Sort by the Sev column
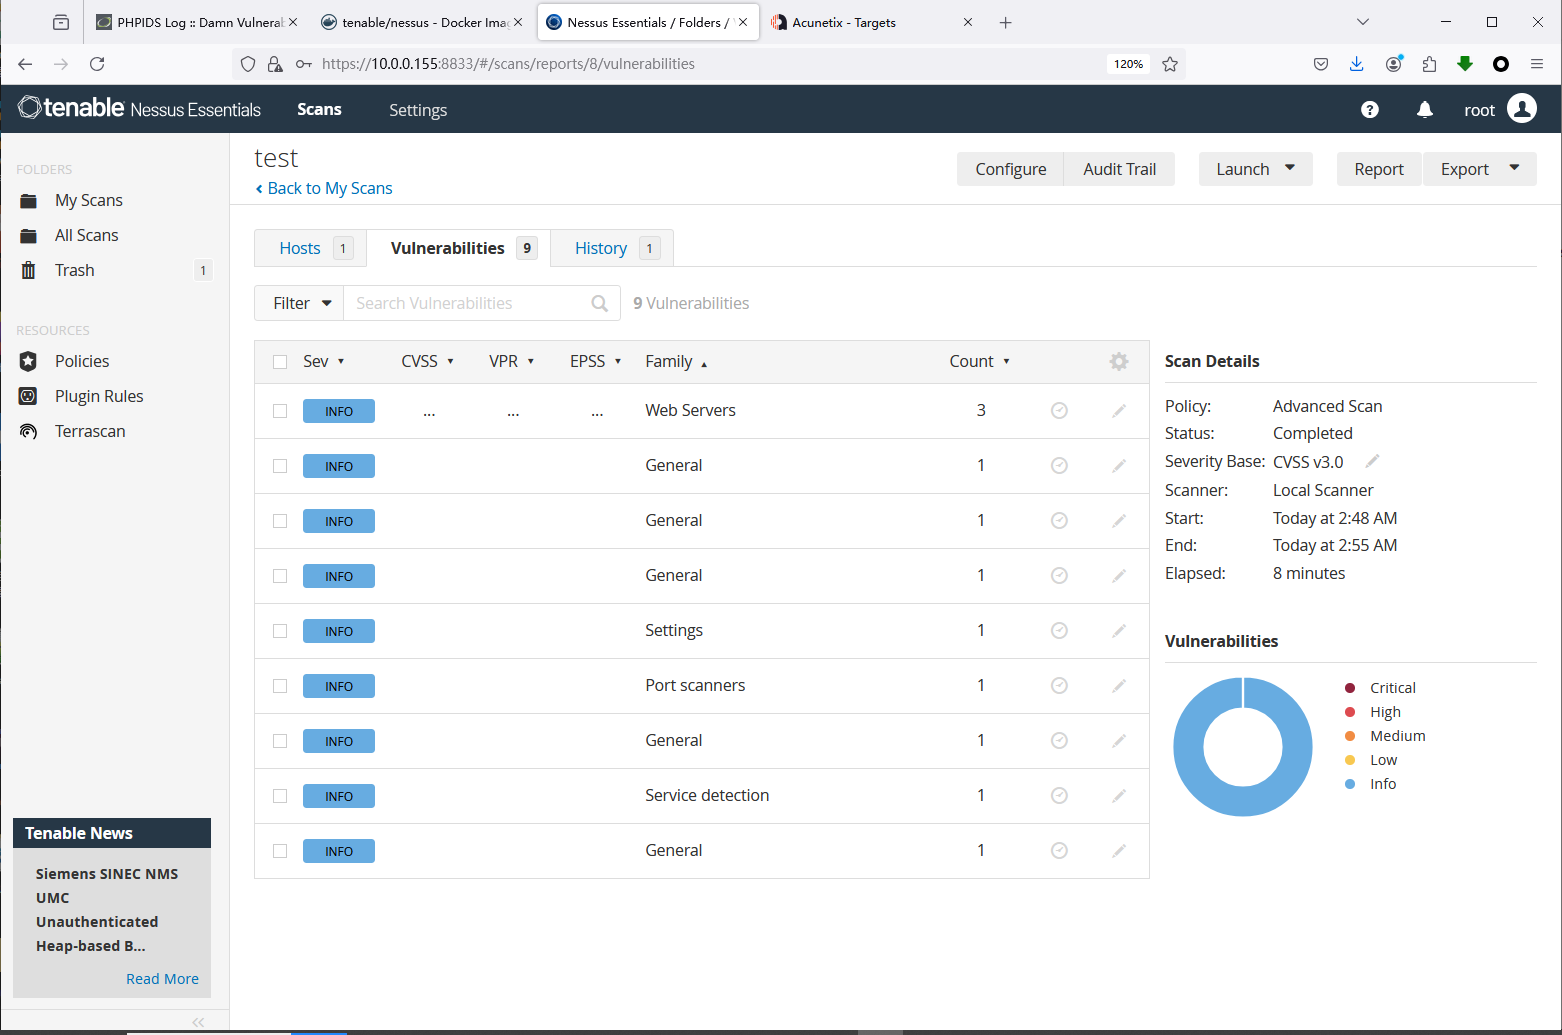 tap(324, 361)
